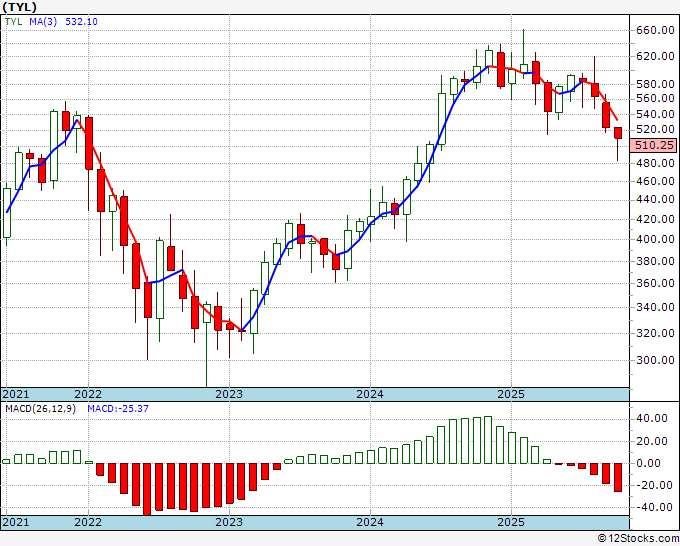Click the tallest green candle with wick to 660
This screenshot has height=546, width=680.
click(x=523, y=68)
